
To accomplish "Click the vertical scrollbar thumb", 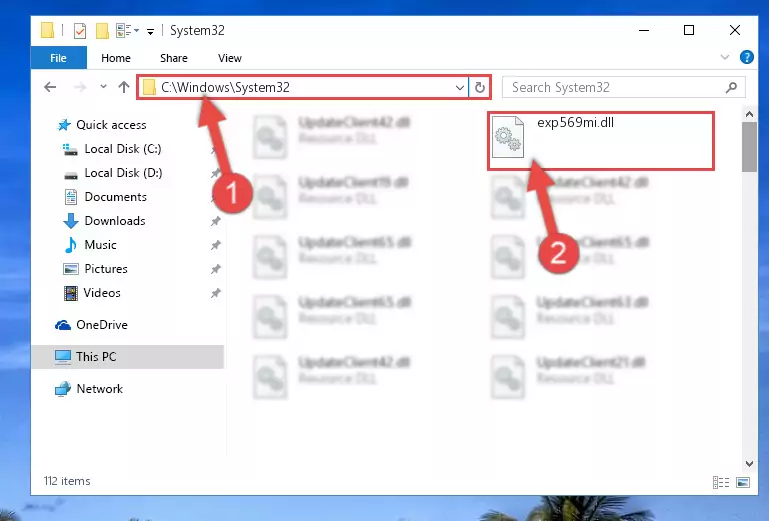I will pyautogui.click(x=749, y=147).
